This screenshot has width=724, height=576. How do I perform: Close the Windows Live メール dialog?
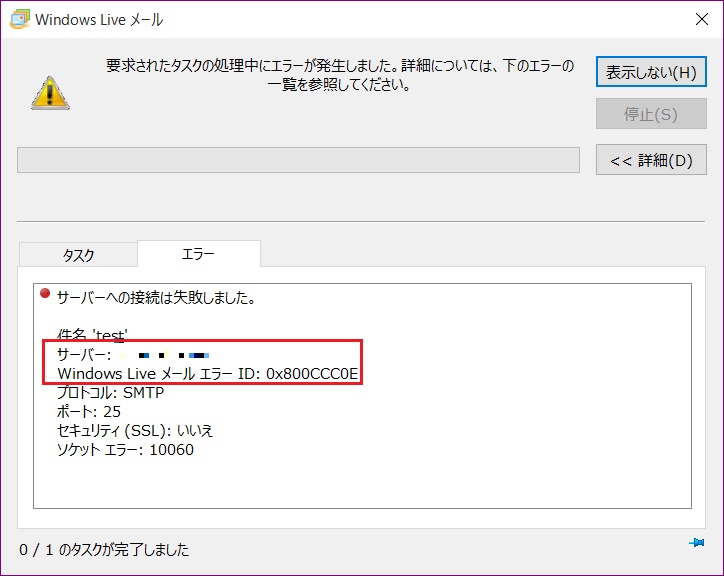tap(701, 19)
